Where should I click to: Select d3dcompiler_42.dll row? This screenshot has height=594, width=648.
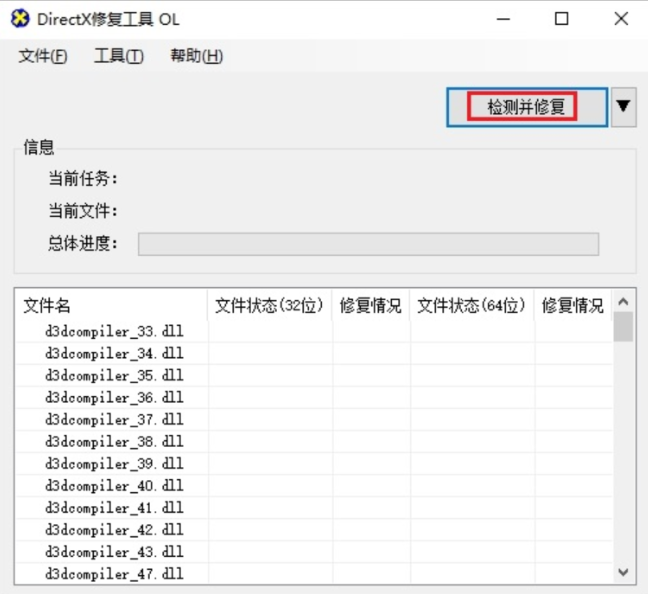(x=314, y=530)
